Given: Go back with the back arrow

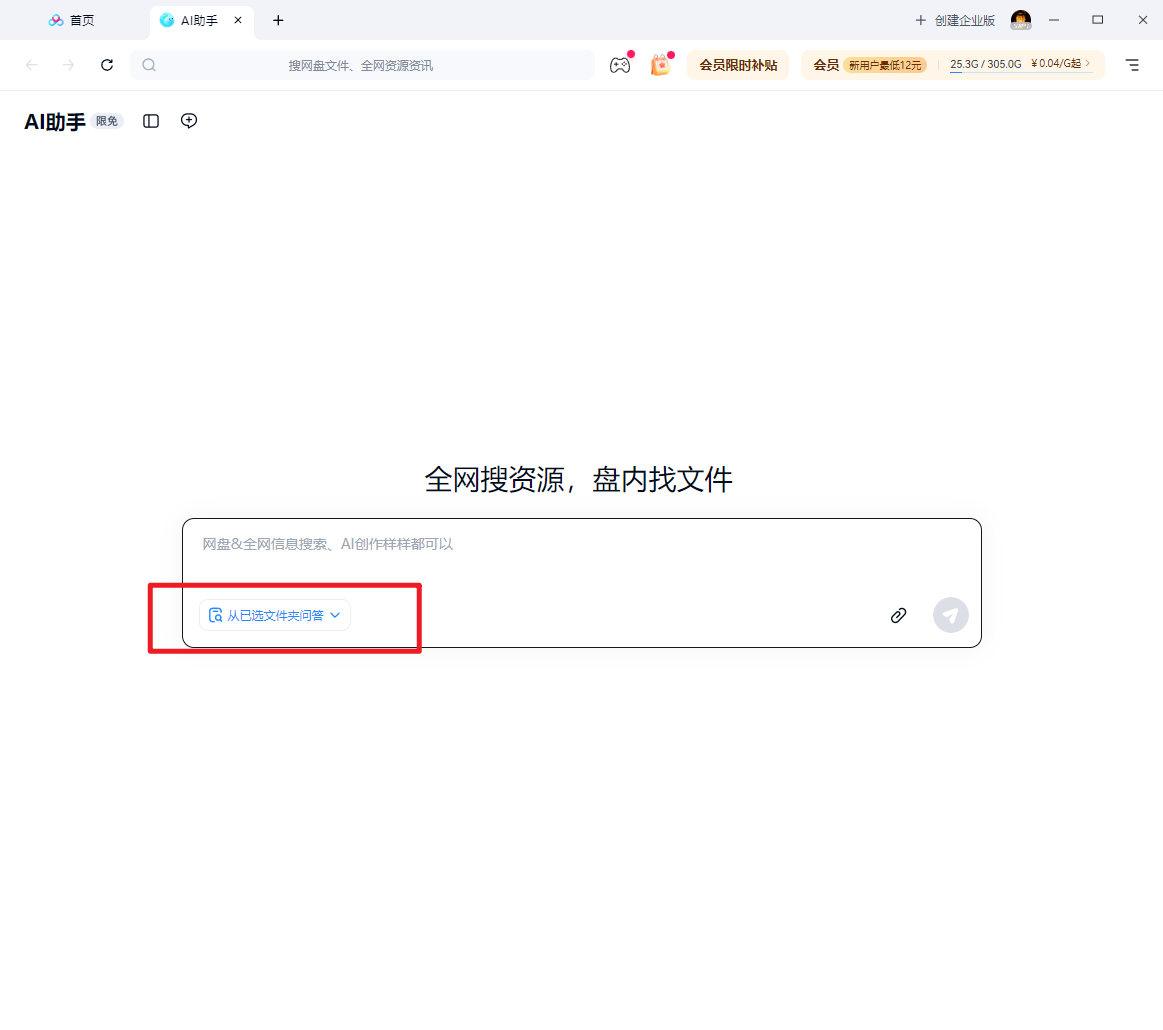Looking at the screenshot, I should 32,65.
